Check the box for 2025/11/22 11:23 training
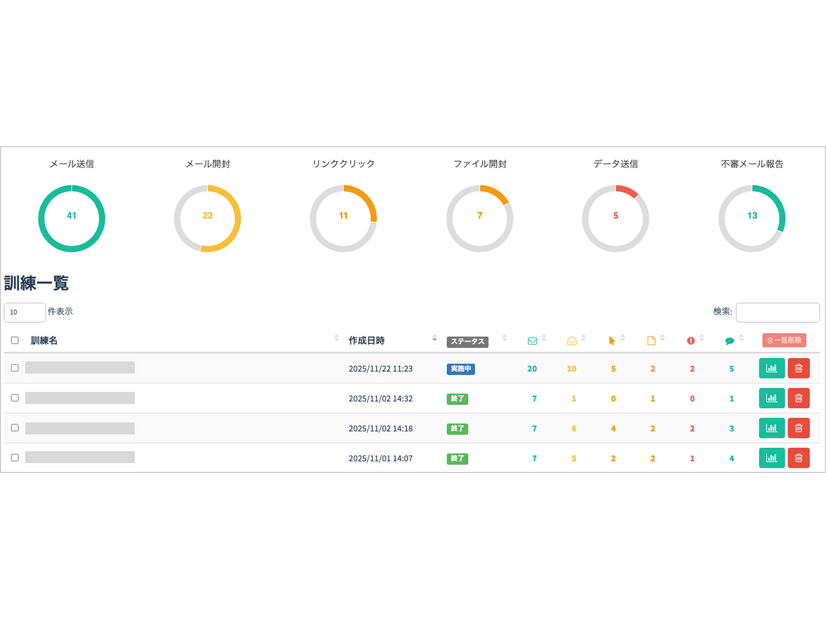The image size is (826, 620). 15,368
